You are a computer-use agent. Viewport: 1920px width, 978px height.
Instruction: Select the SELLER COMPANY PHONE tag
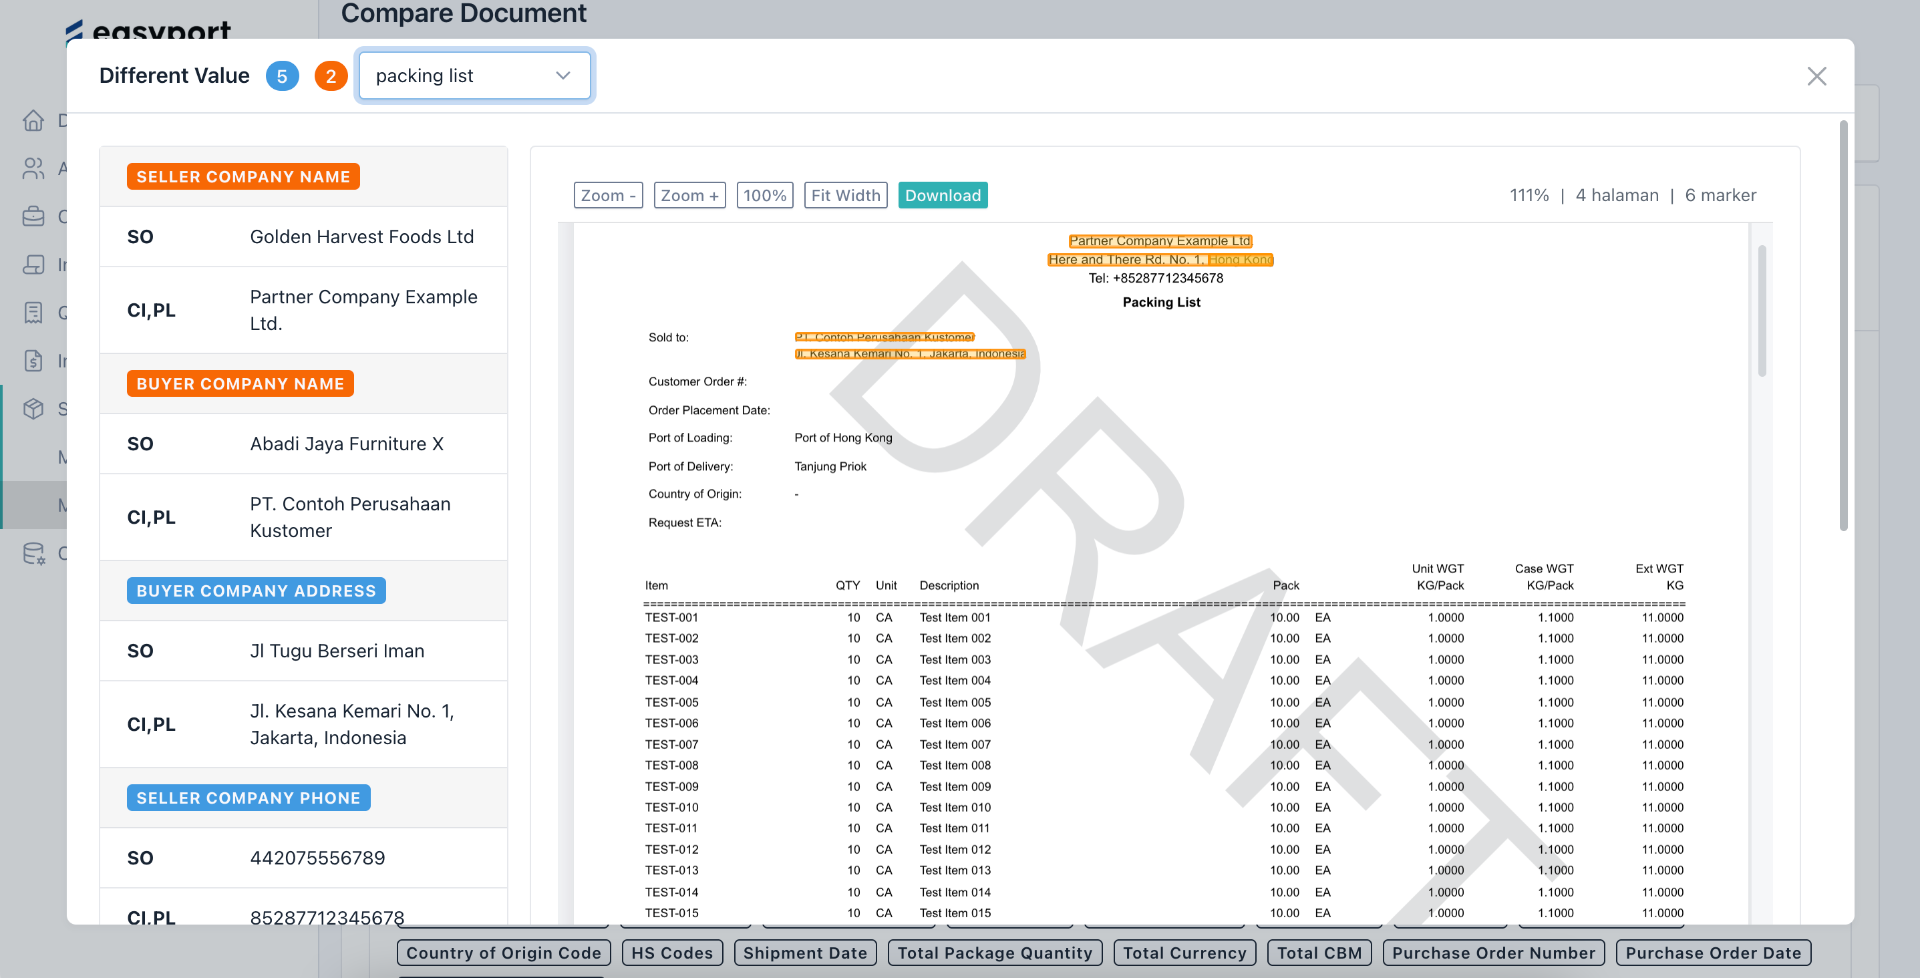pos(248,798)
